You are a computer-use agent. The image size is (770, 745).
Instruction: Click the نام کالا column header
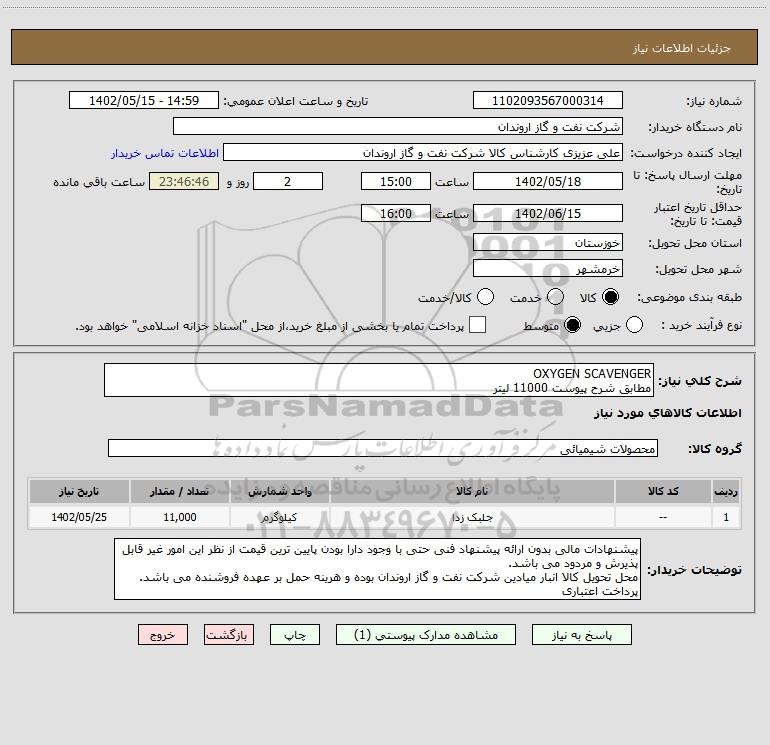472,491
